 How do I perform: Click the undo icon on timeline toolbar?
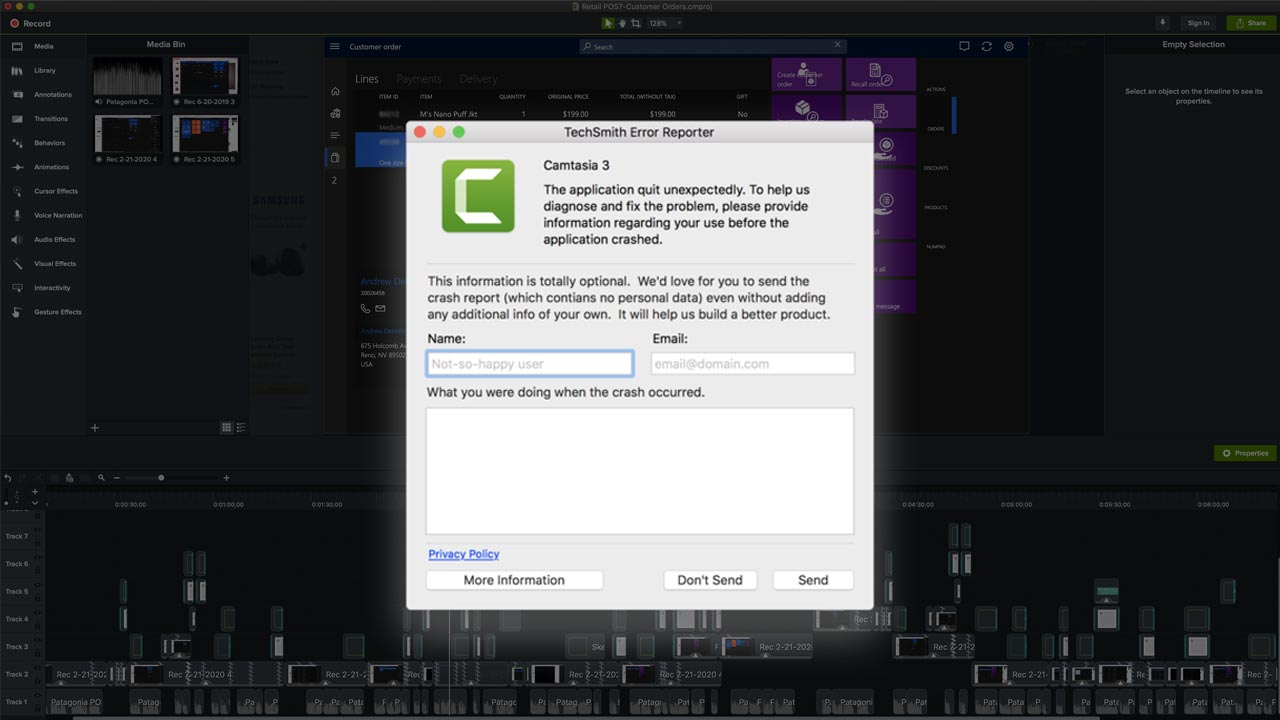8,478
